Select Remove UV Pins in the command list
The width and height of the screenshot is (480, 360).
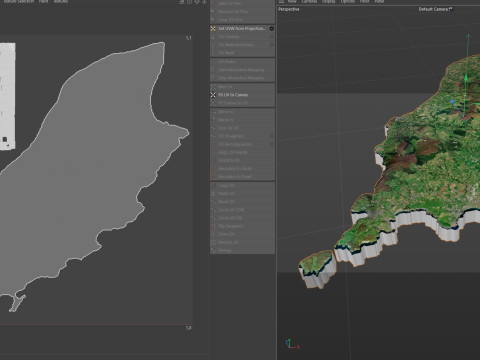242,12
